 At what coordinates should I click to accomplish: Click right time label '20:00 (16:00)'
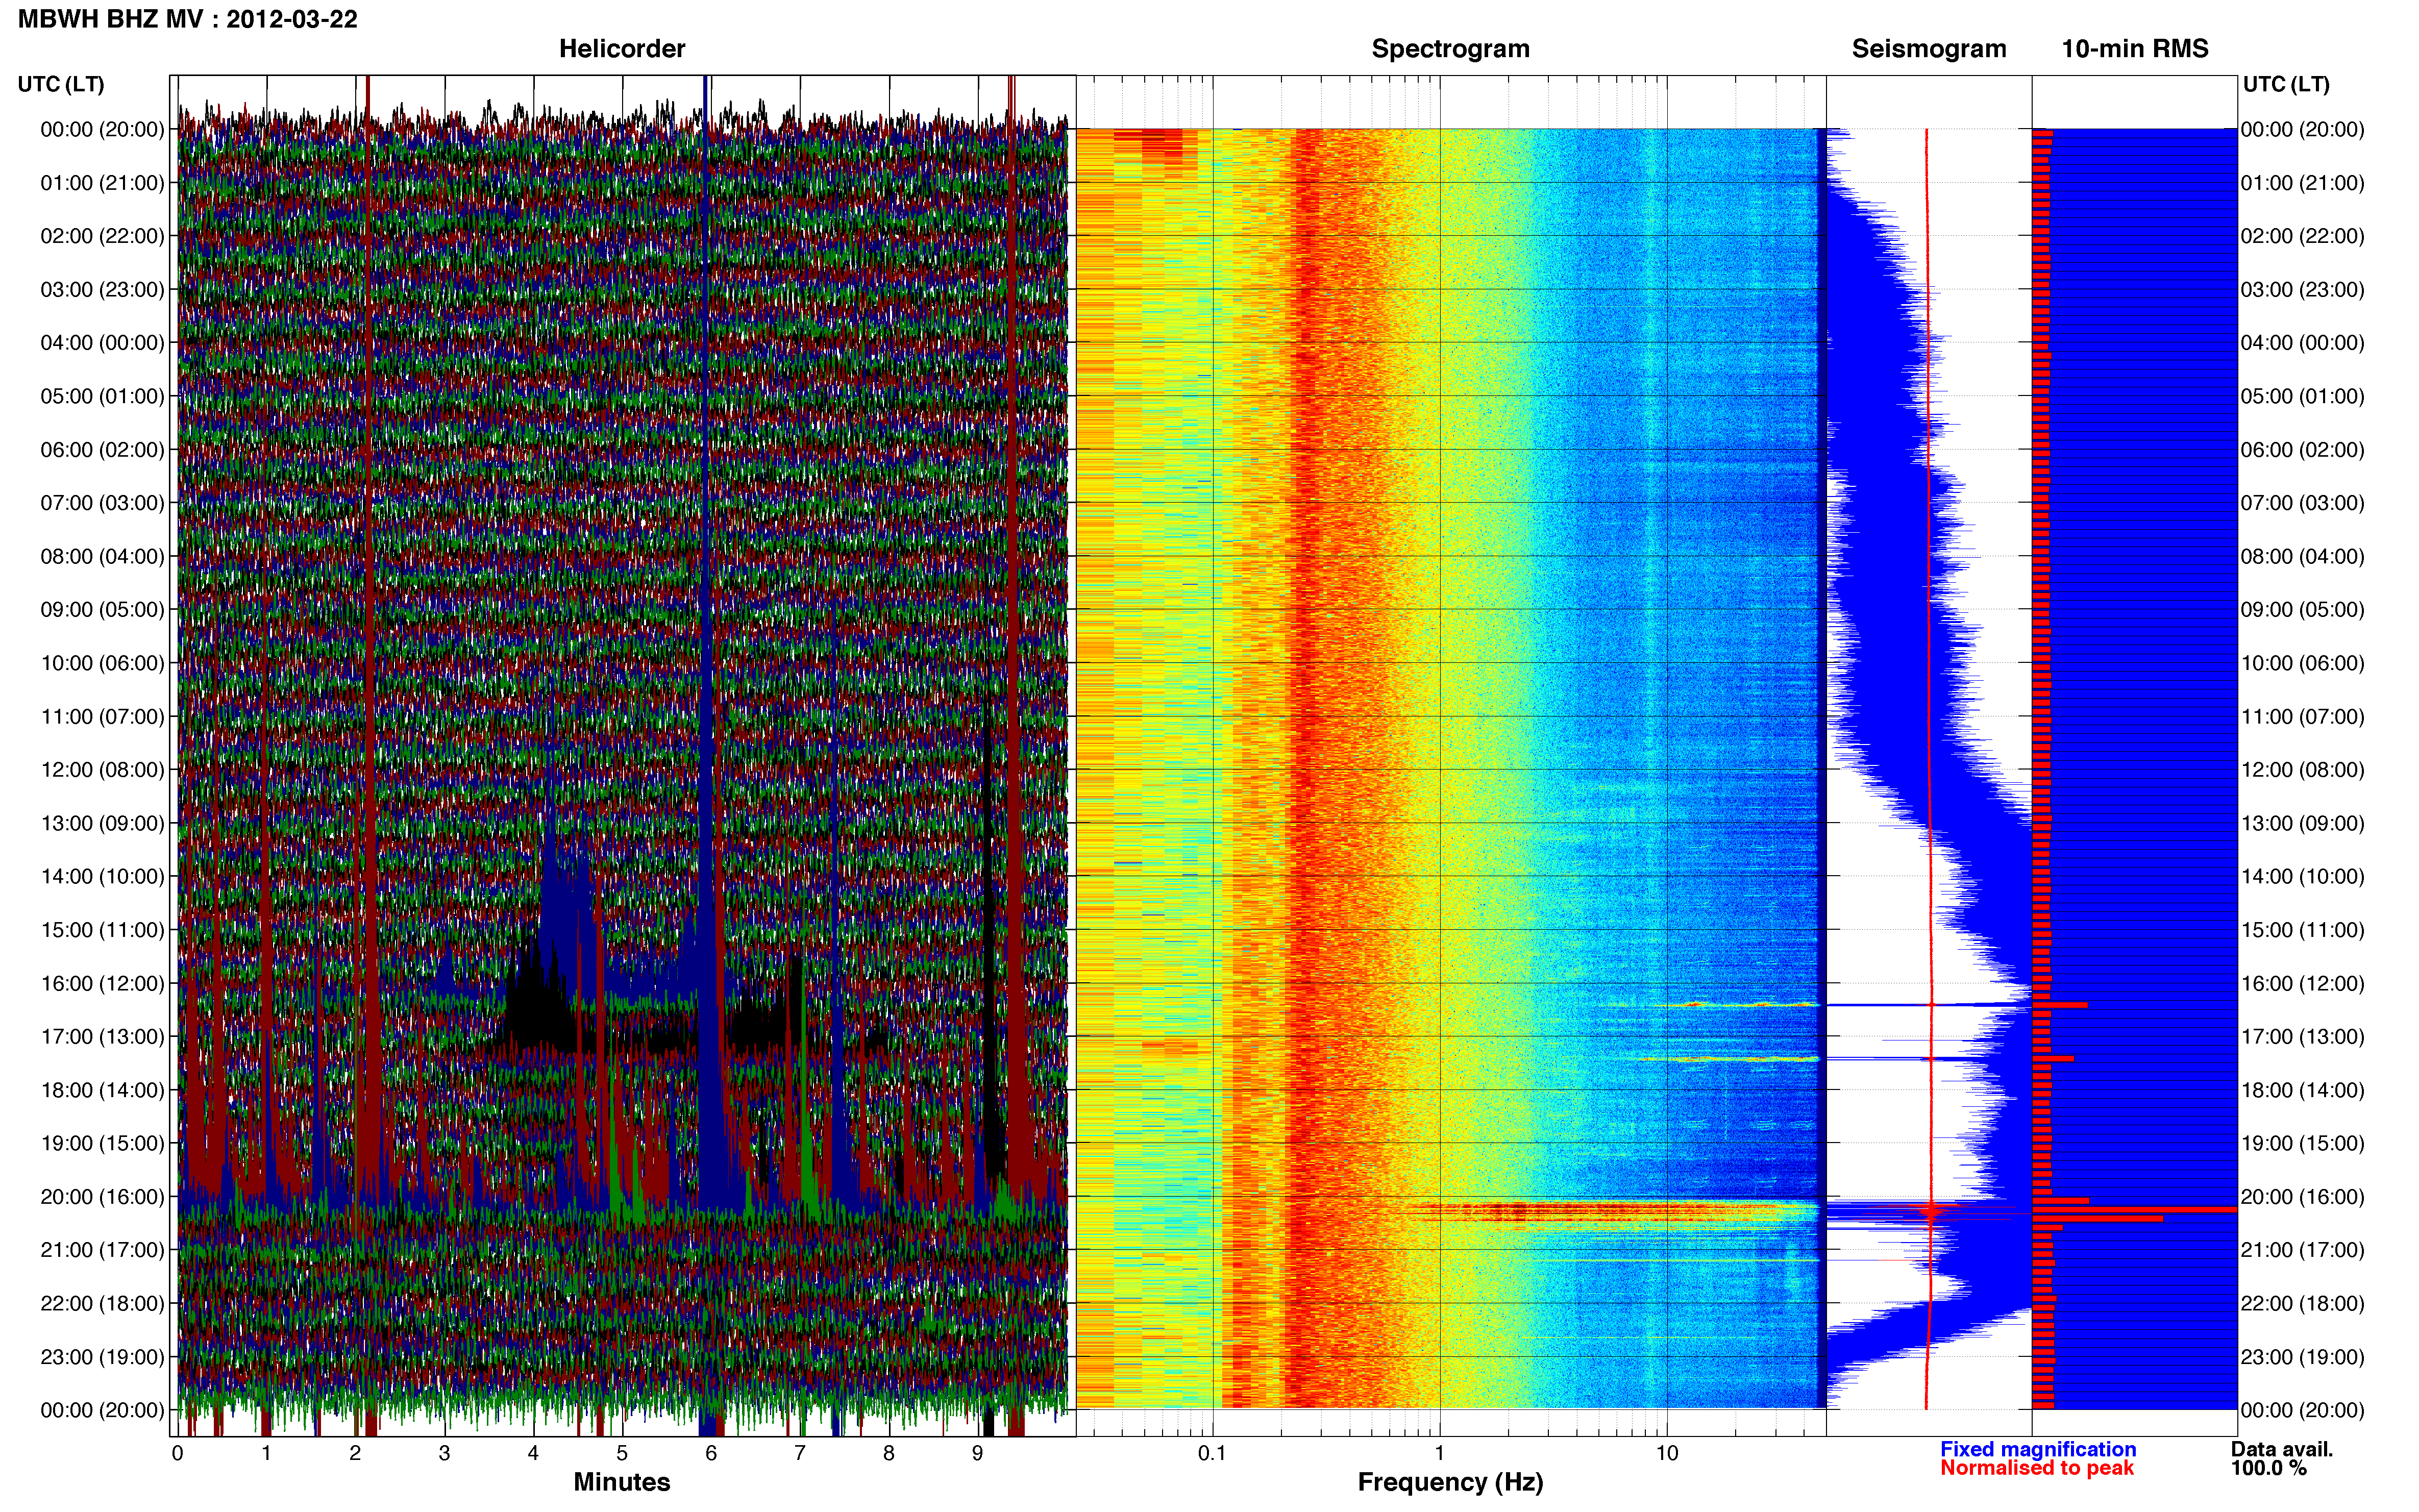[x=2303, y=1197]
